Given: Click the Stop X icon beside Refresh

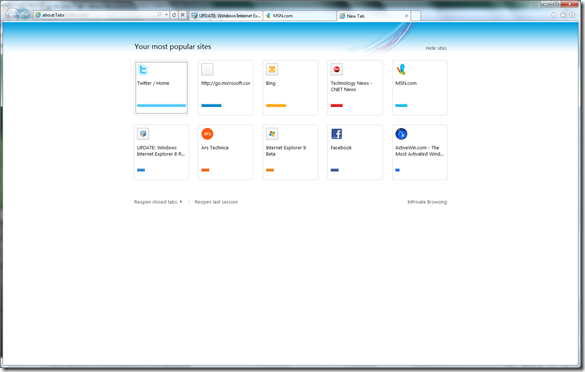Looking at the screenshot, I should click(182, 15).
